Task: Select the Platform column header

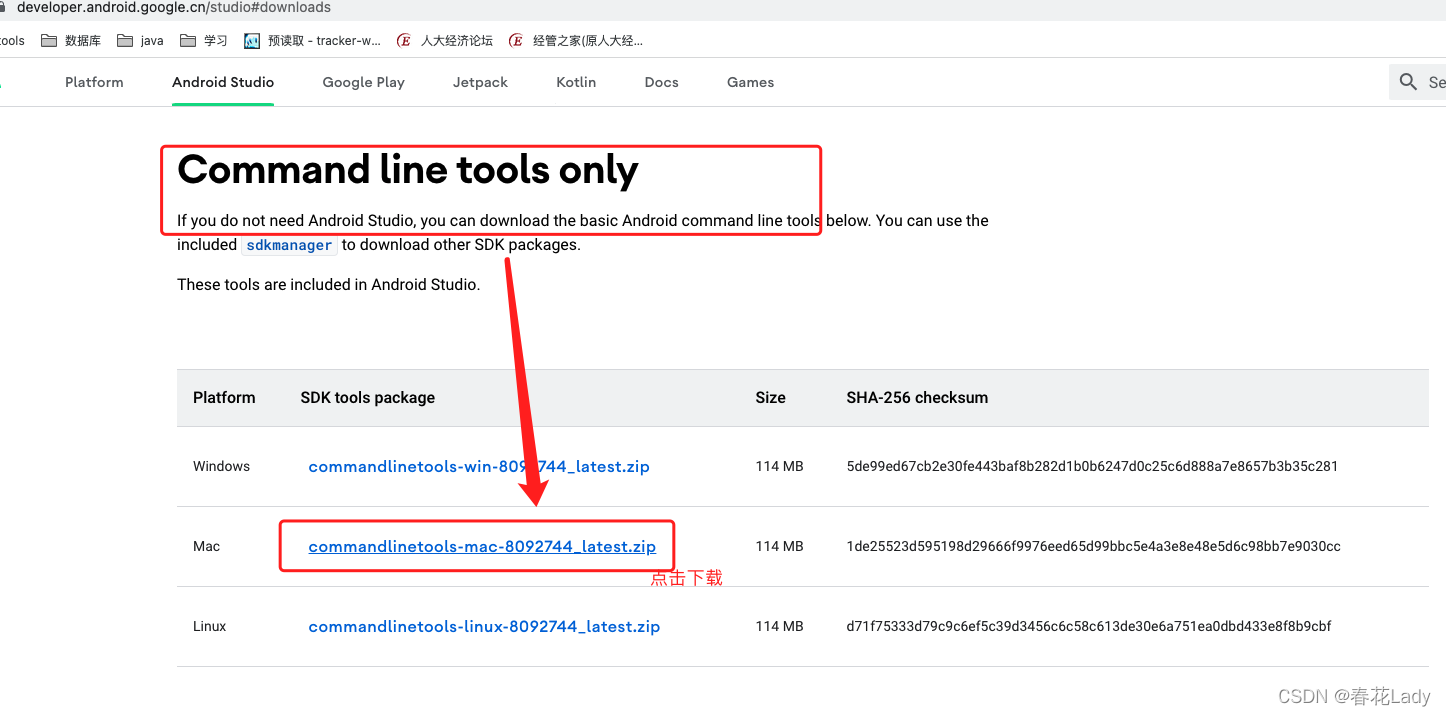Action: tap(224, 397)
